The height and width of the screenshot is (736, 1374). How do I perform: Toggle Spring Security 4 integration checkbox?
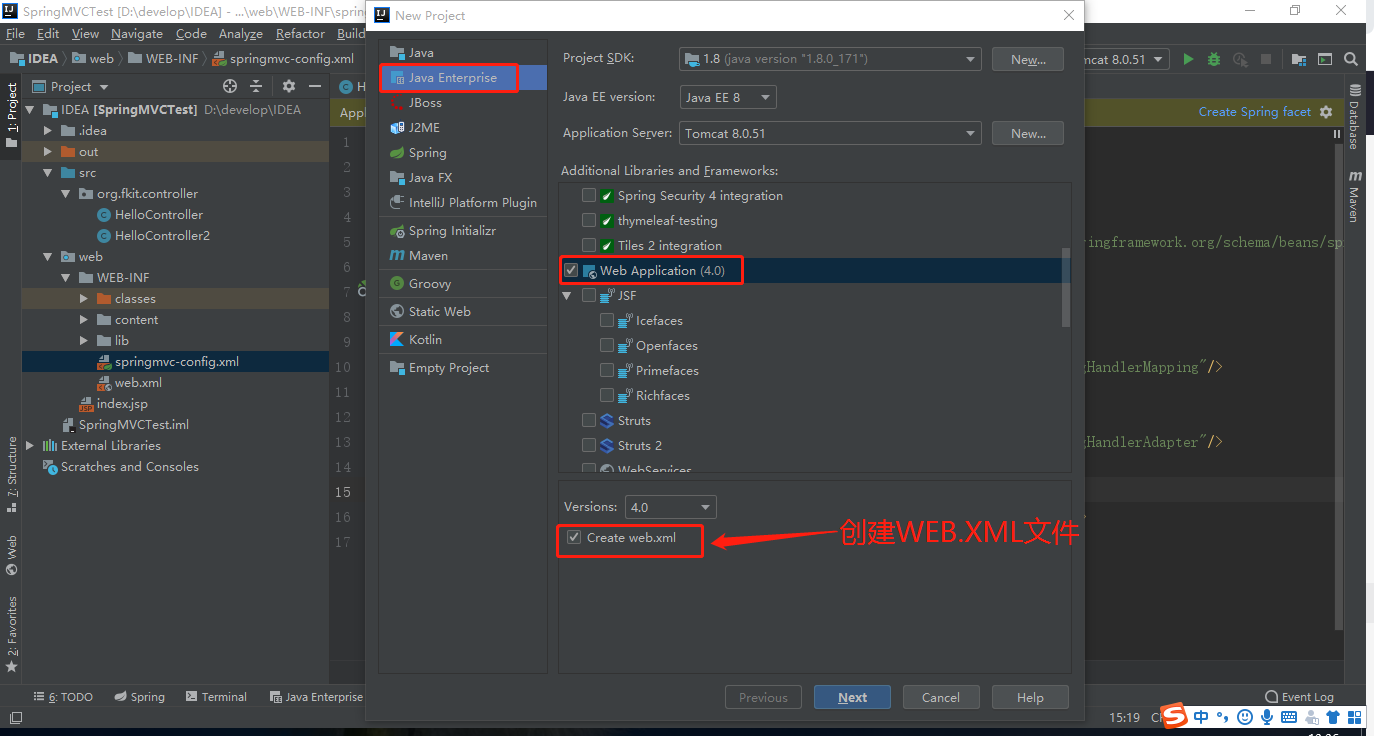(589, 196)
